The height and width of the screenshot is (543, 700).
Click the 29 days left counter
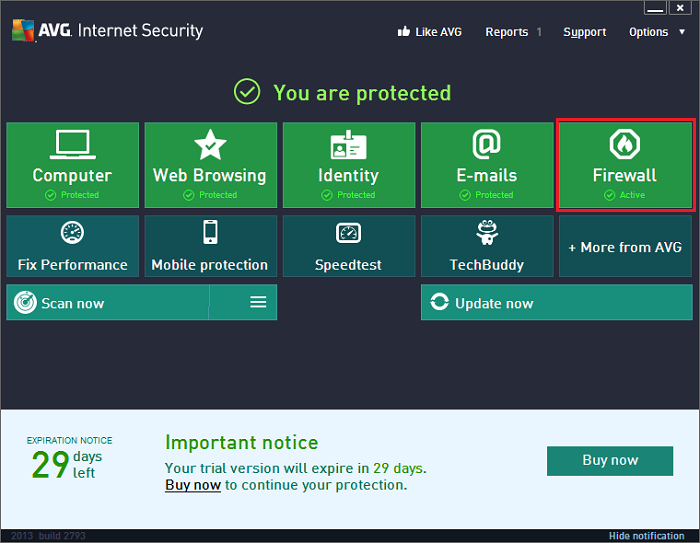click(x=67, y=464)
